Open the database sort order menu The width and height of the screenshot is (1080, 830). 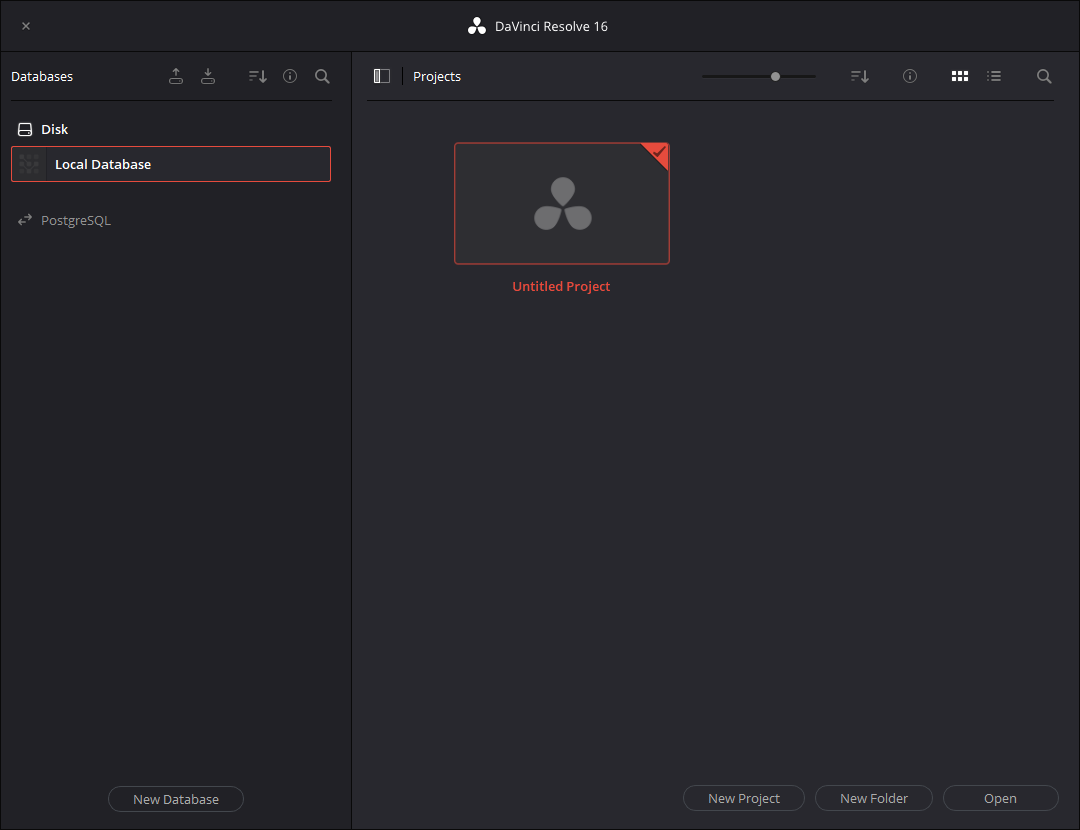pyautogui.click(x=258, y=76)
